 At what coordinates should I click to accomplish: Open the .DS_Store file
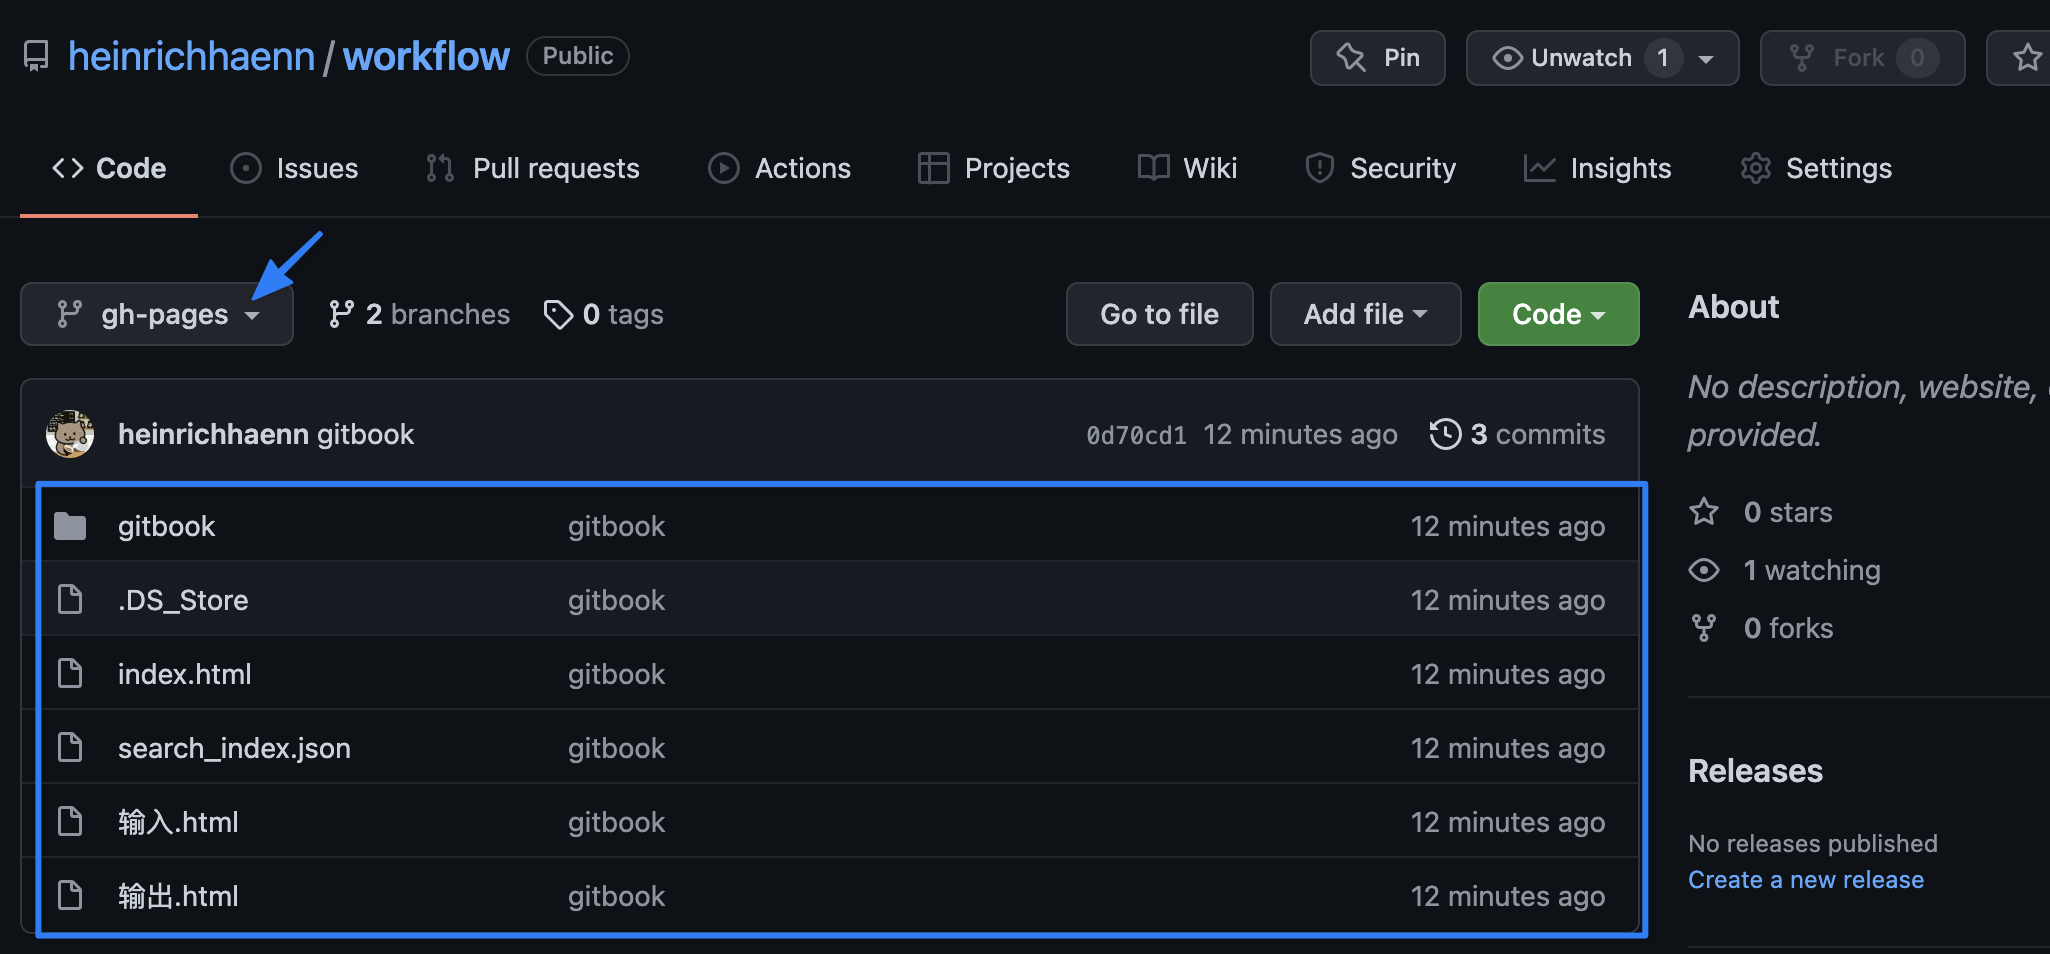point(183,600)
